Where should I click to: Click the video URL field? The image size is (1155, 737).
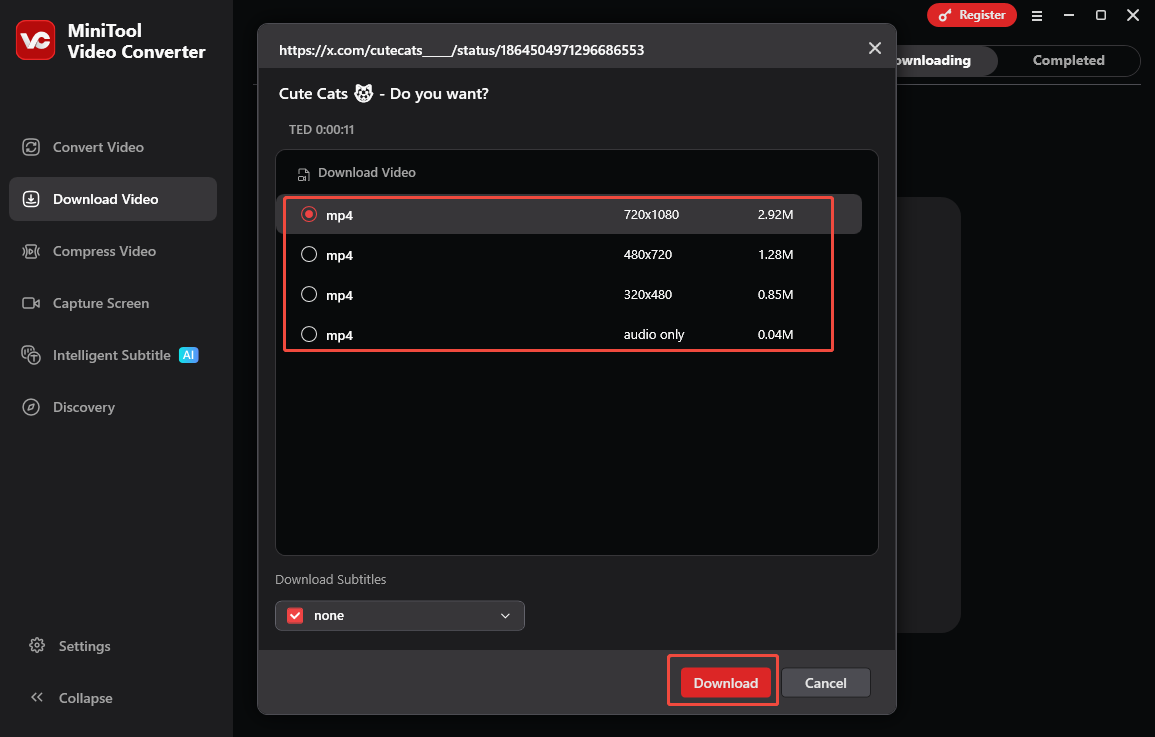pos(460,49)
